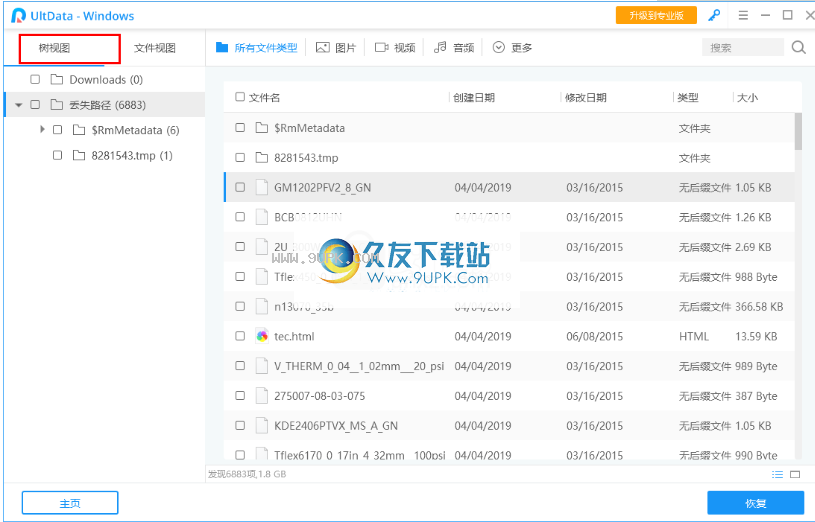Open the 更多 more dropdown

point(512,48)
